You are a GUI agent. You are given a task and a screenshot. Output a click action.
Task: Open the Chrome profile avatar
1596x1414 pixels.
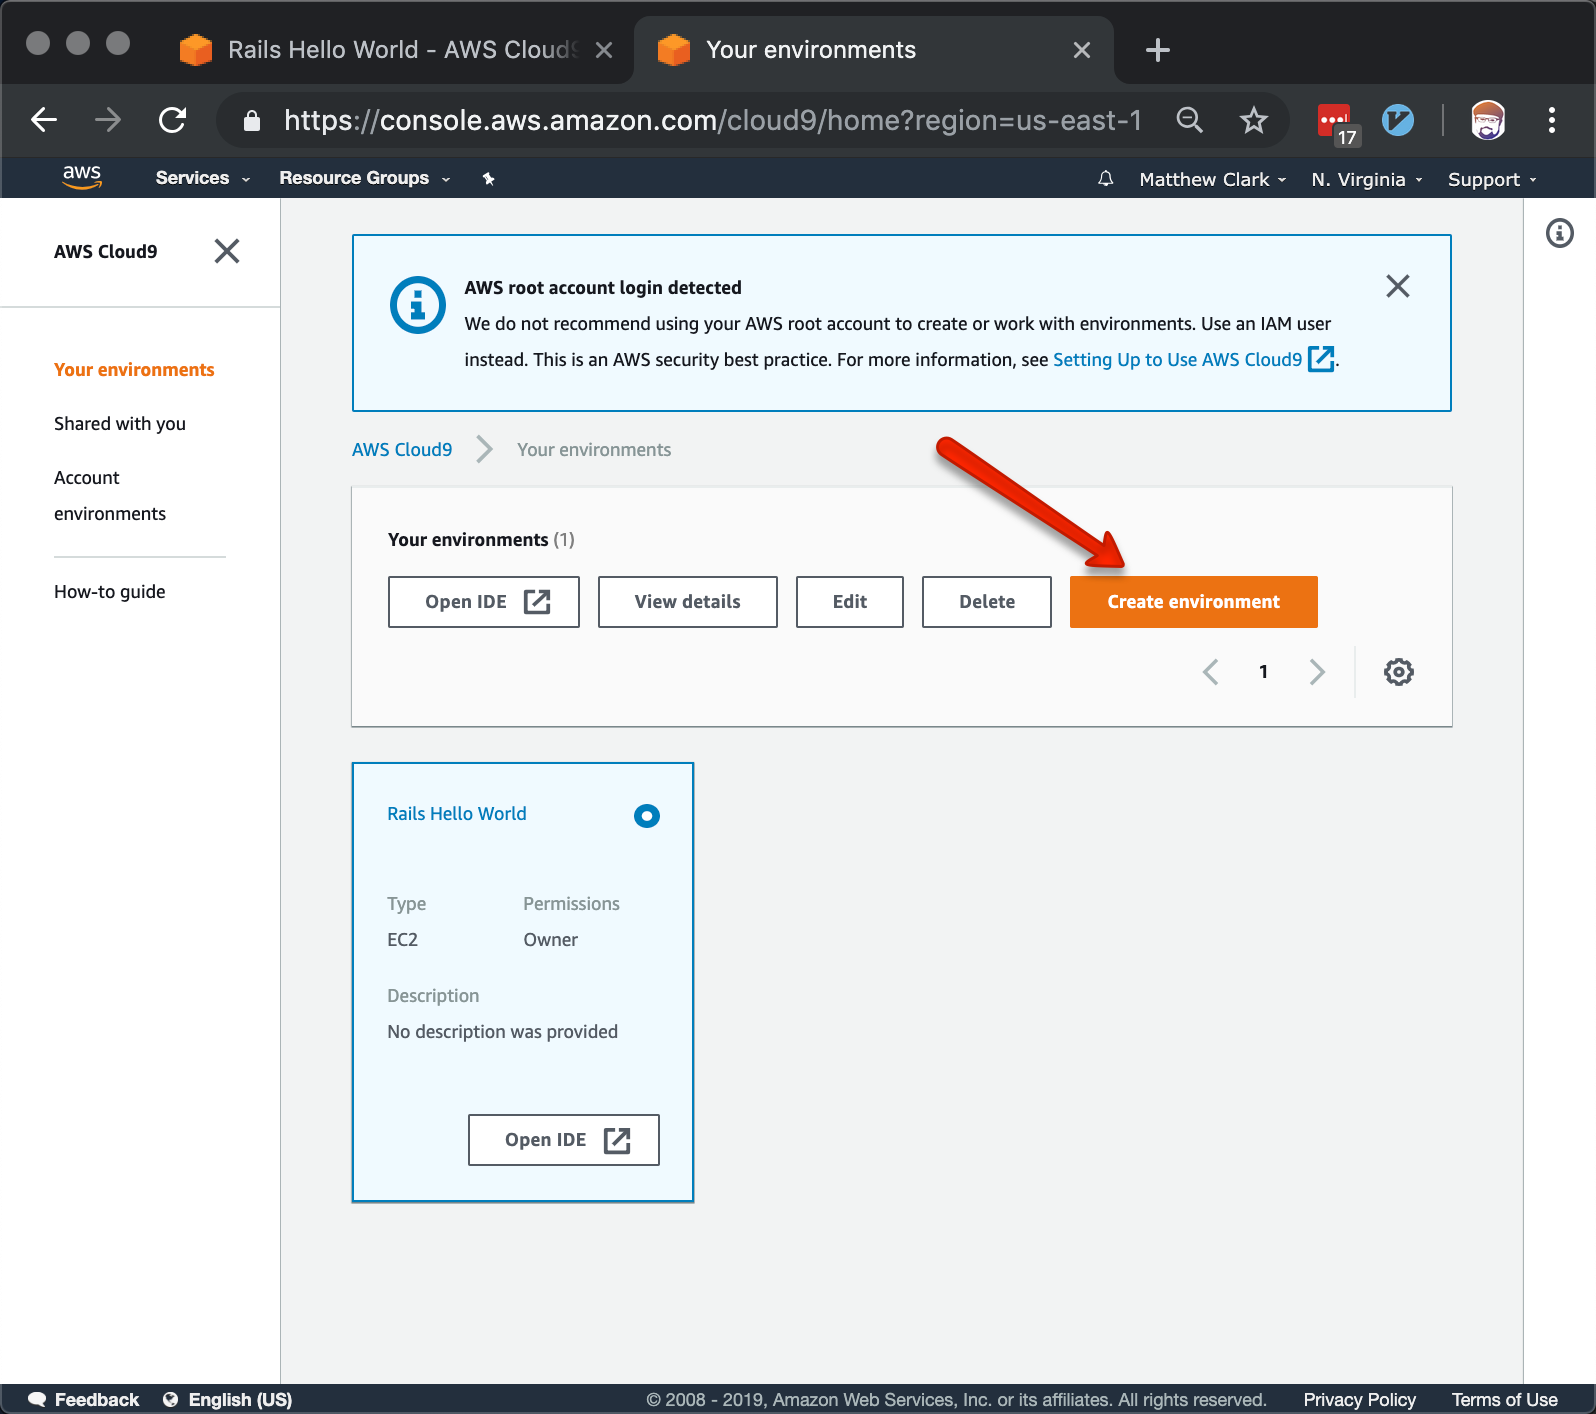(1487, 121)
